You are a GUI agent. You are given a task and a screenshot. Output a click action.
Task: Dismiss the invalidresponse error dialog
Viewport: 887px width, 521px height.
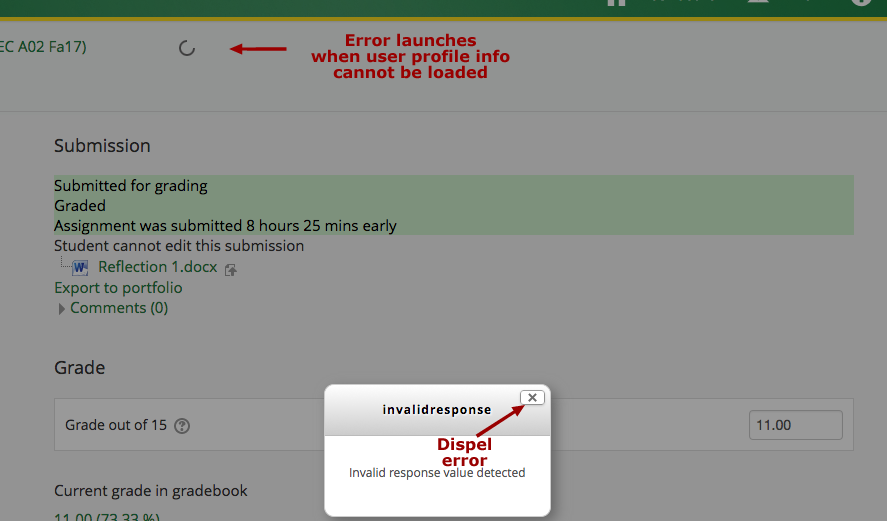533,397
